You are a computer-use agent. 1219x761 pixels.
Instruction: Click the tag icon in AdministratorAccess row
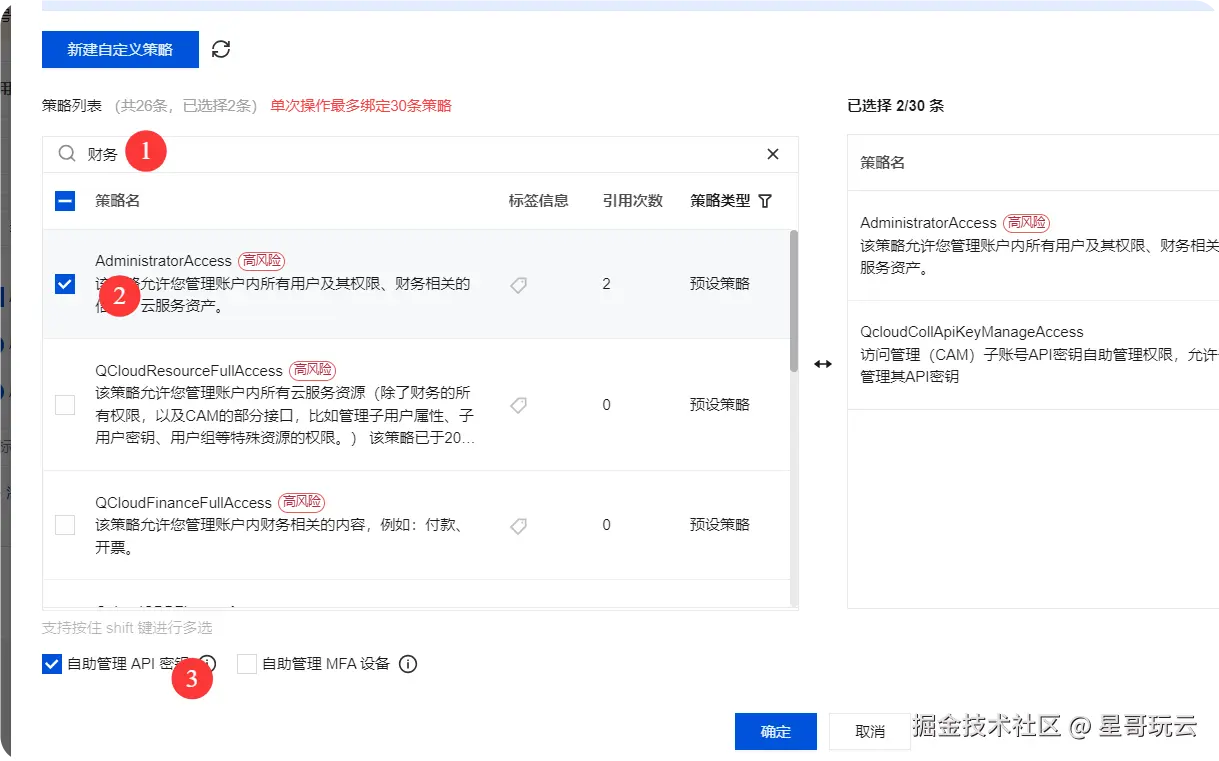(x=518, y=285)
